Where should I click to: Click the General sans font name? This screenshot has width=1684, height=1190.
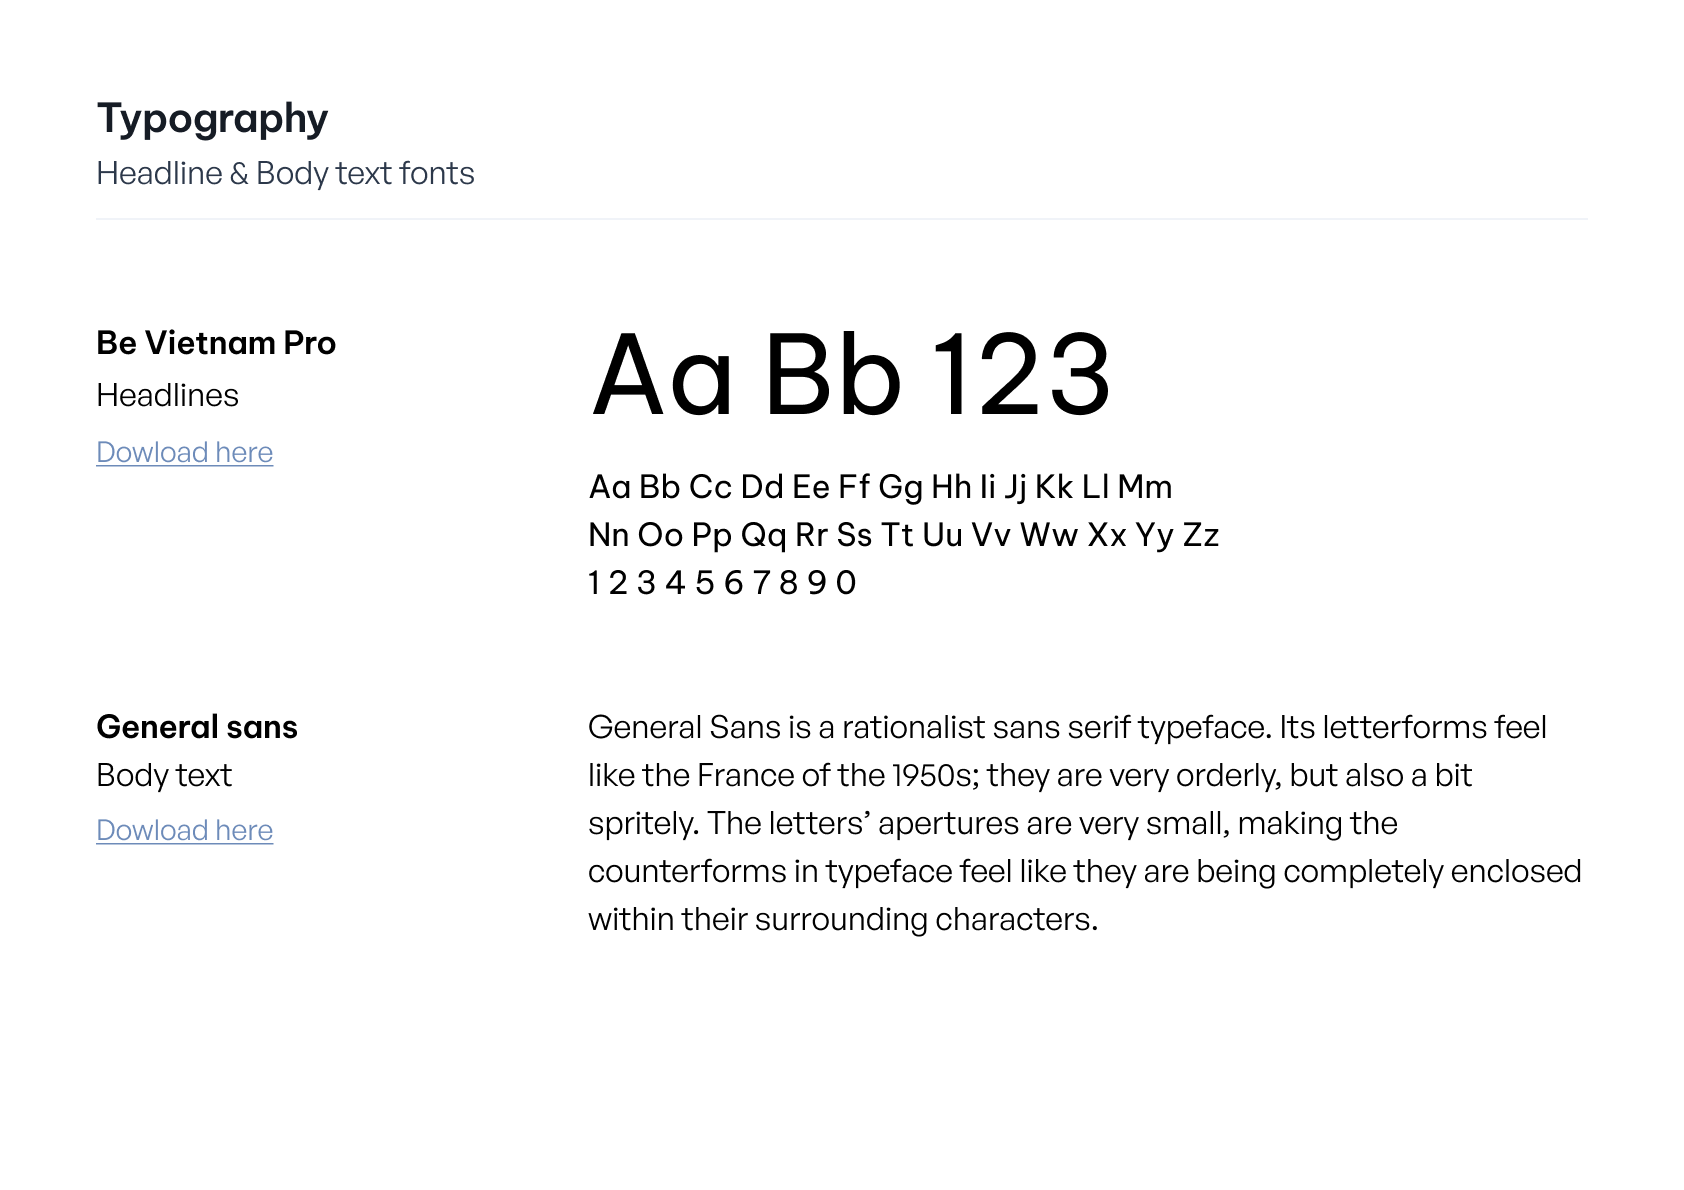coord(197,727)
